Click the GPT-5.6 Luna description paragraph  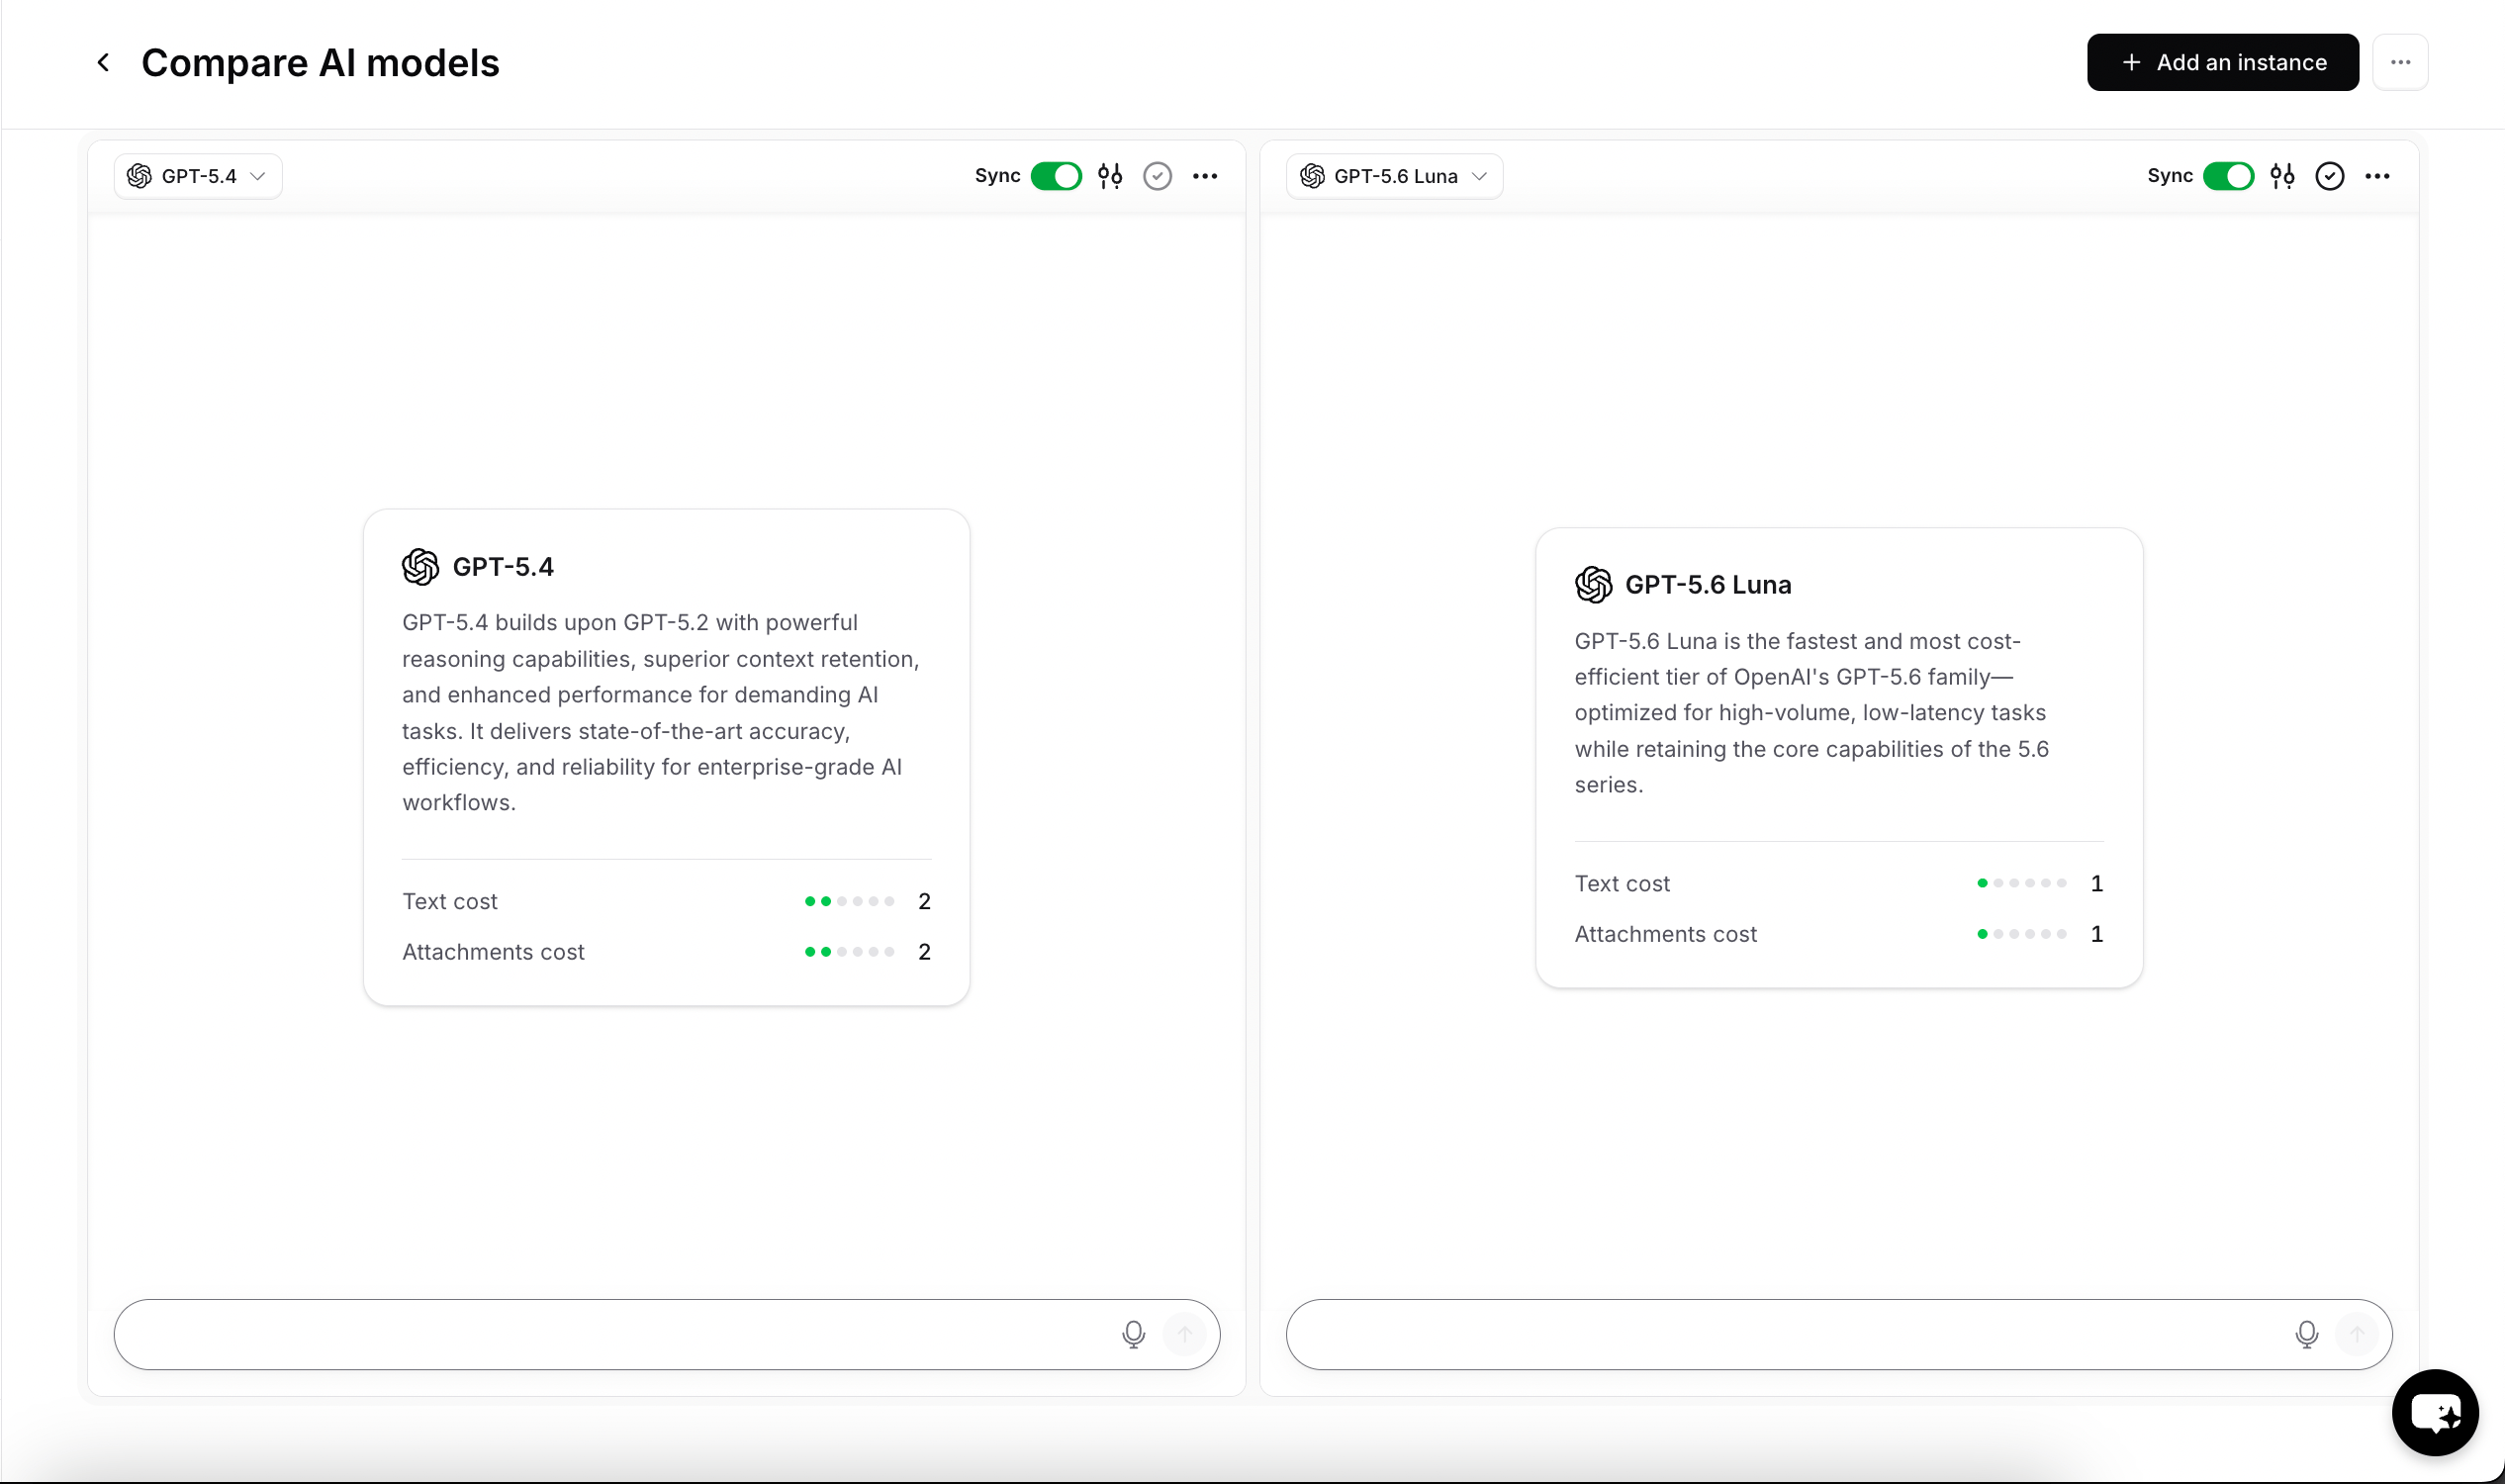click(x=1812, y=712)
